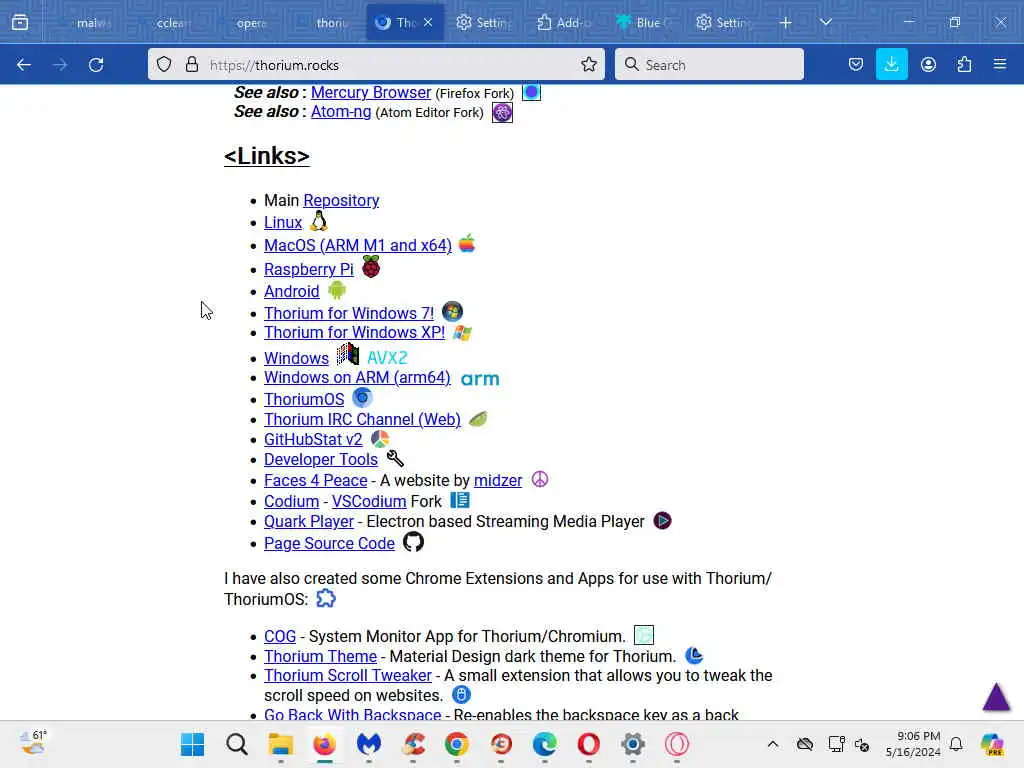Click the GitHub Octocat icon
The width and height of the screenshot is (1024, 768).
pyautogui.click(x=413, y=542)
